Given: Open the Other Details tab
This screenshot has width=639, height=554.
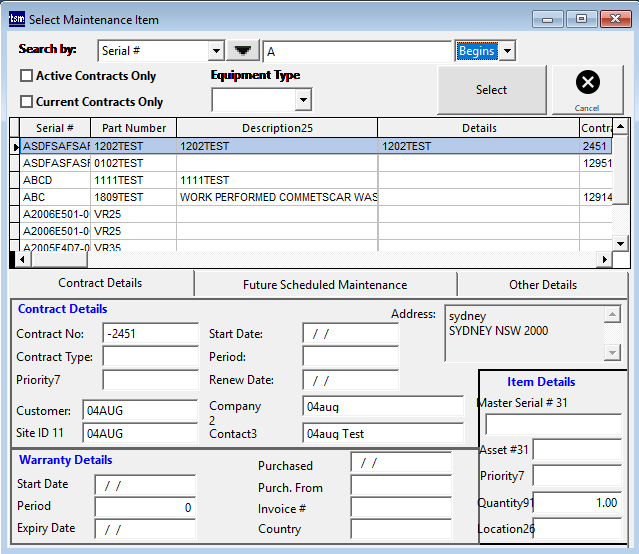Looking at the screenshot, I should tap(542, 284).
